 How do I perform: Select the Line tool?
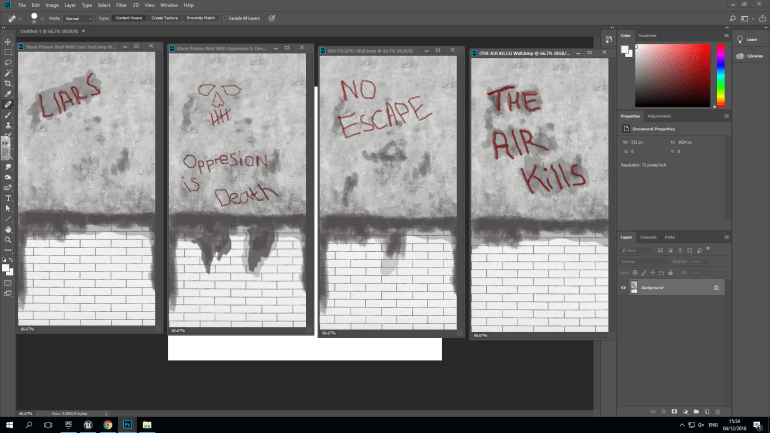click(8, 219)
